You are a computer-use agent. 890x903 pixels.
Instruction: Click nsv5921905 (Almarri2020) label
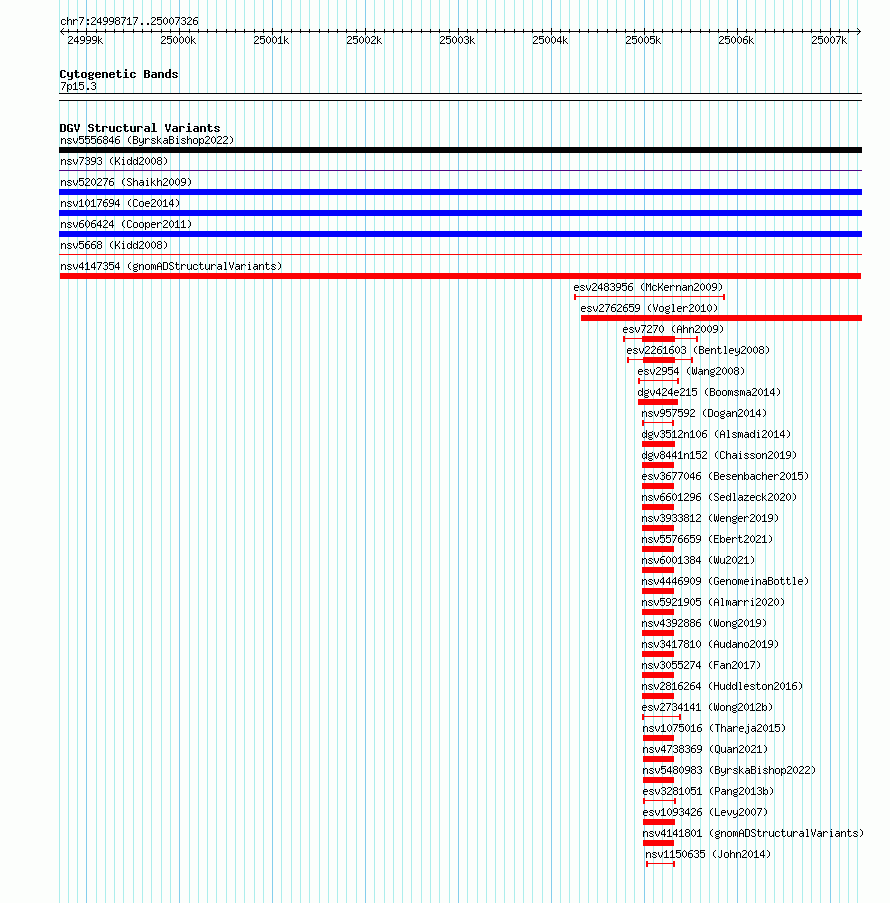[x=713, y=602]
